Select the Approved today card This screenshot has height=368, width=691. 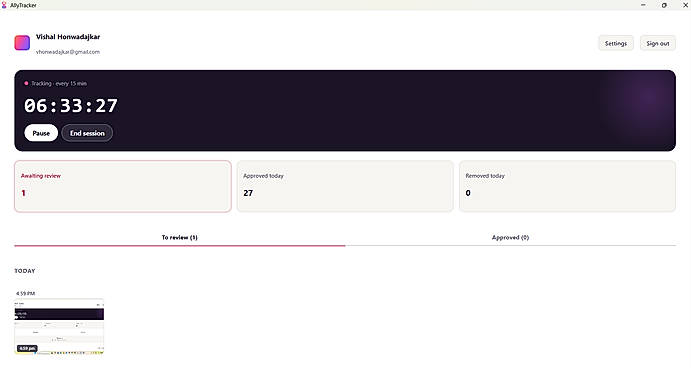click(x=345, y=186)
